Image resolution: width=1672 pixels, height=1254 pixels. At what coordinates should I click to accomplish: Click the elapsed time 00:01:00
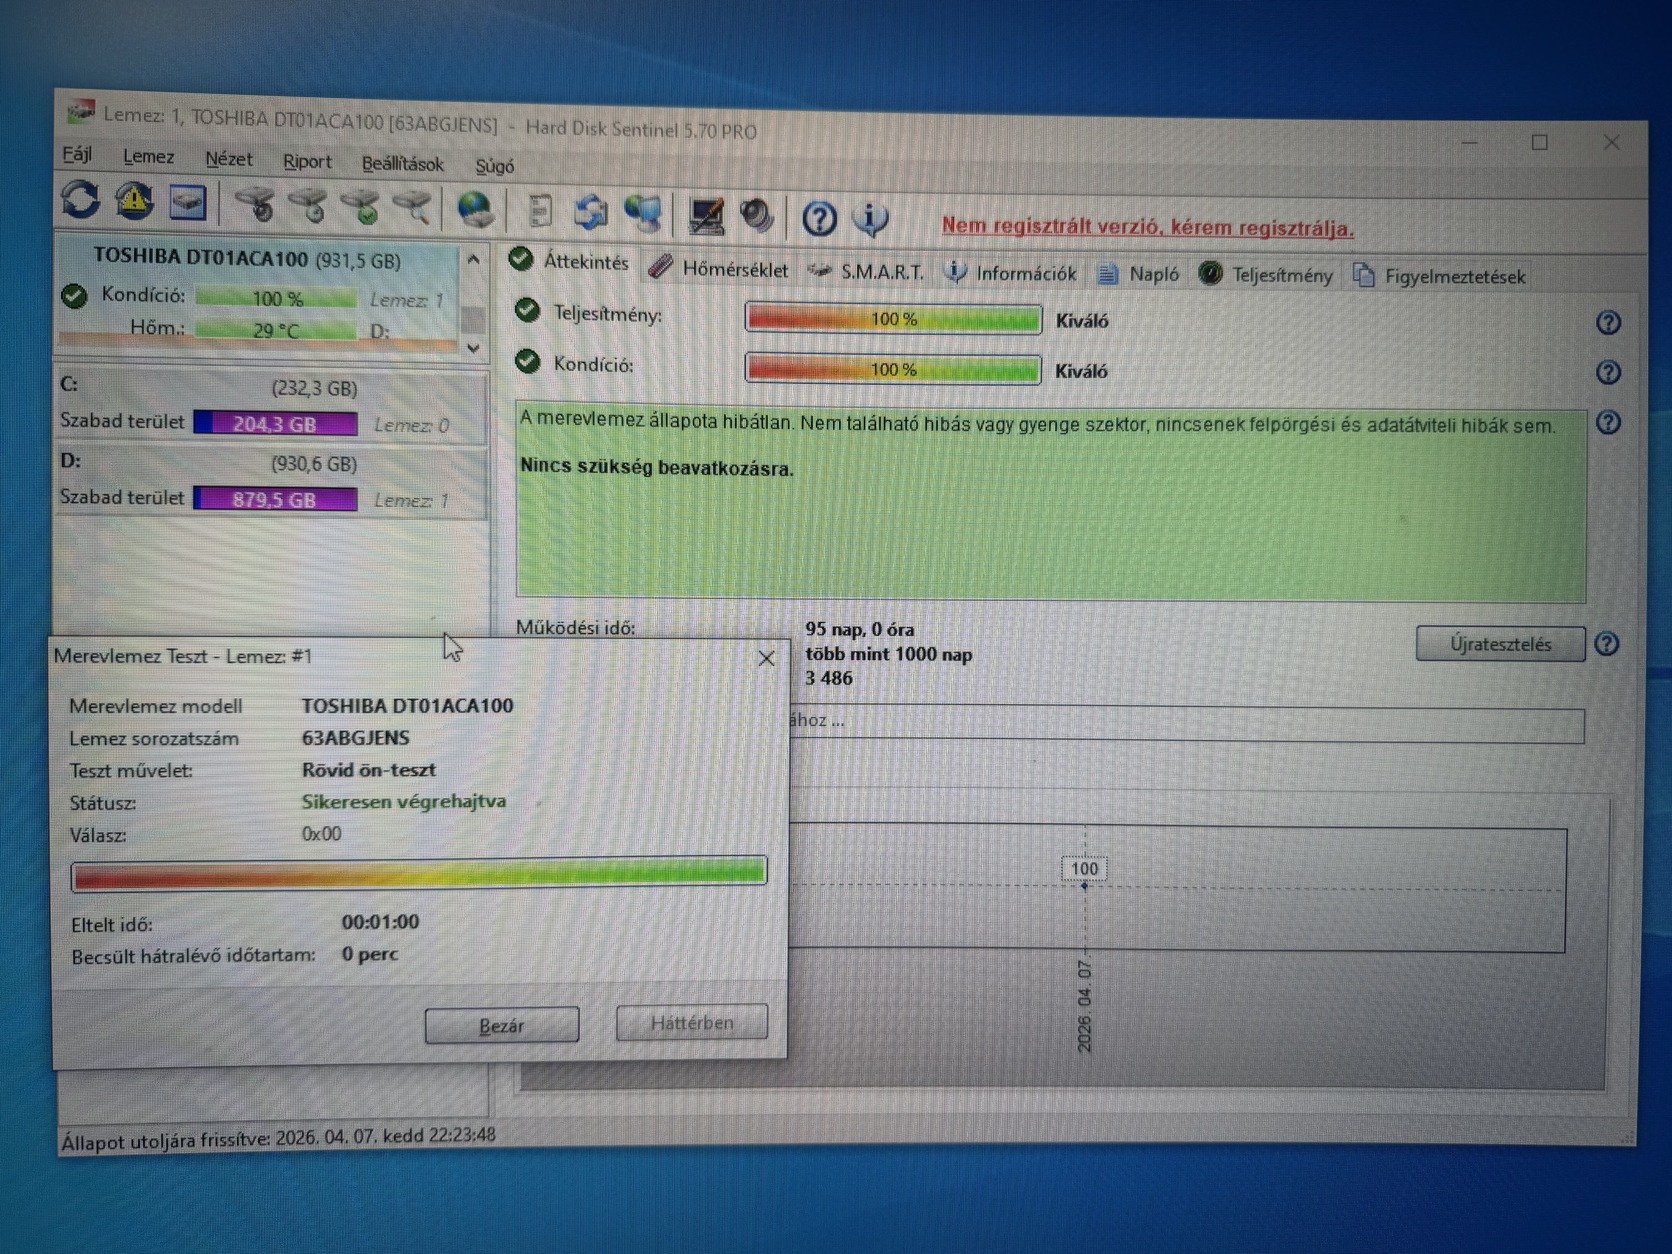(380, 922)
